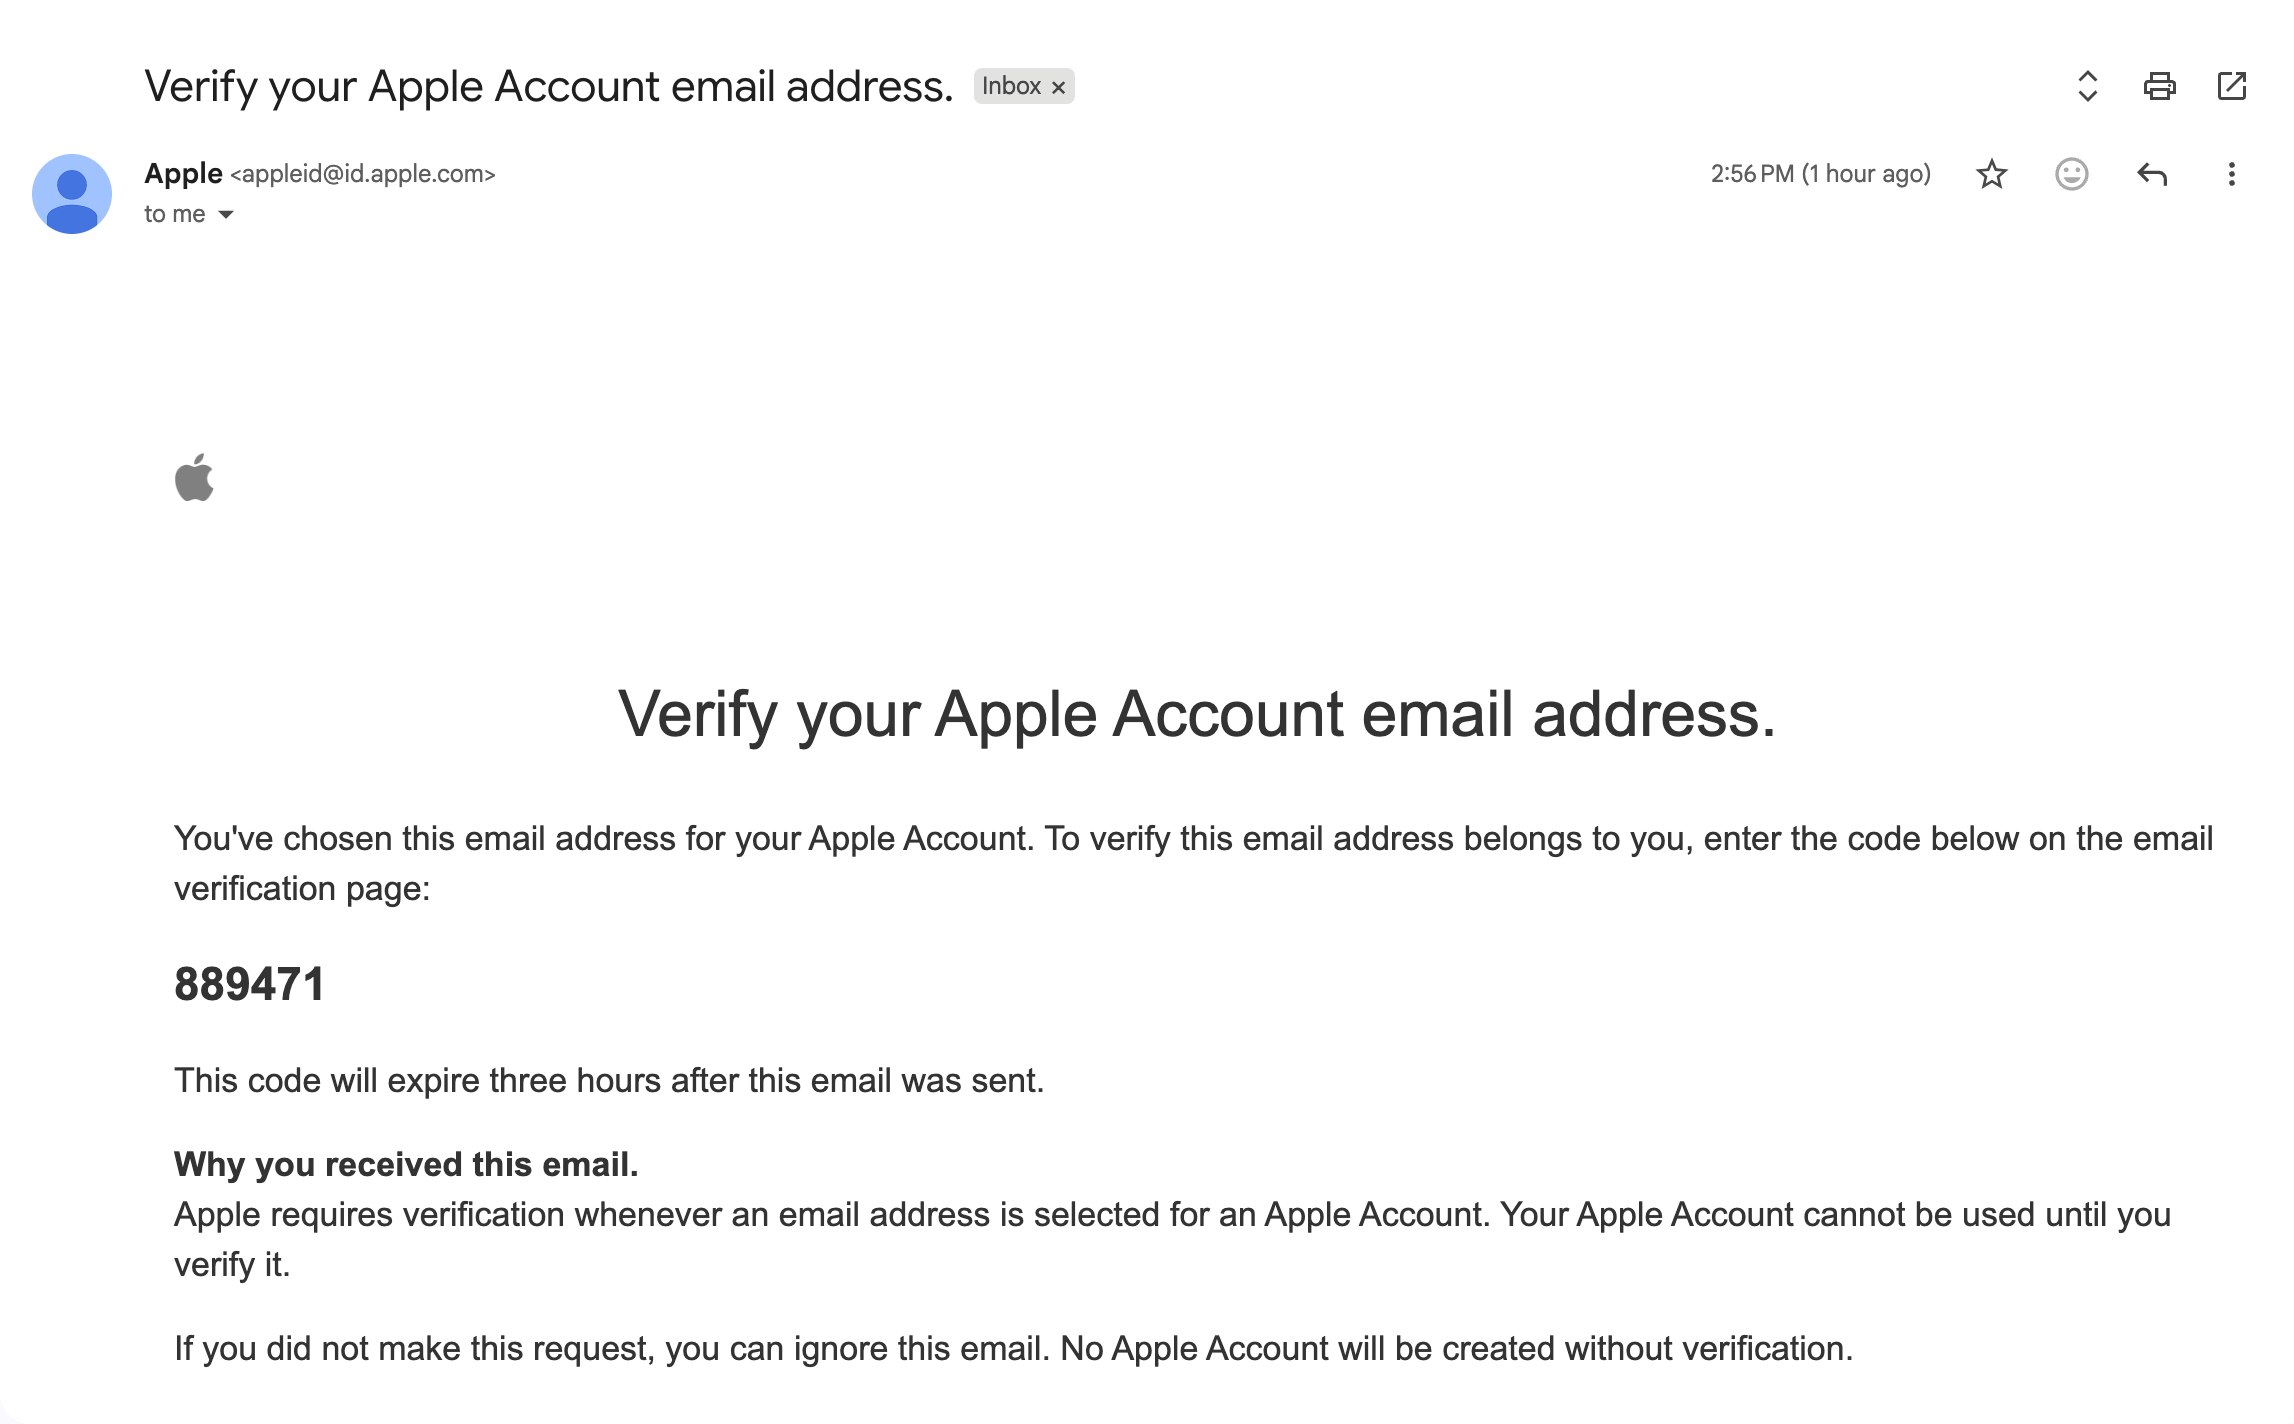Print this email with the printer icon

2159,86
